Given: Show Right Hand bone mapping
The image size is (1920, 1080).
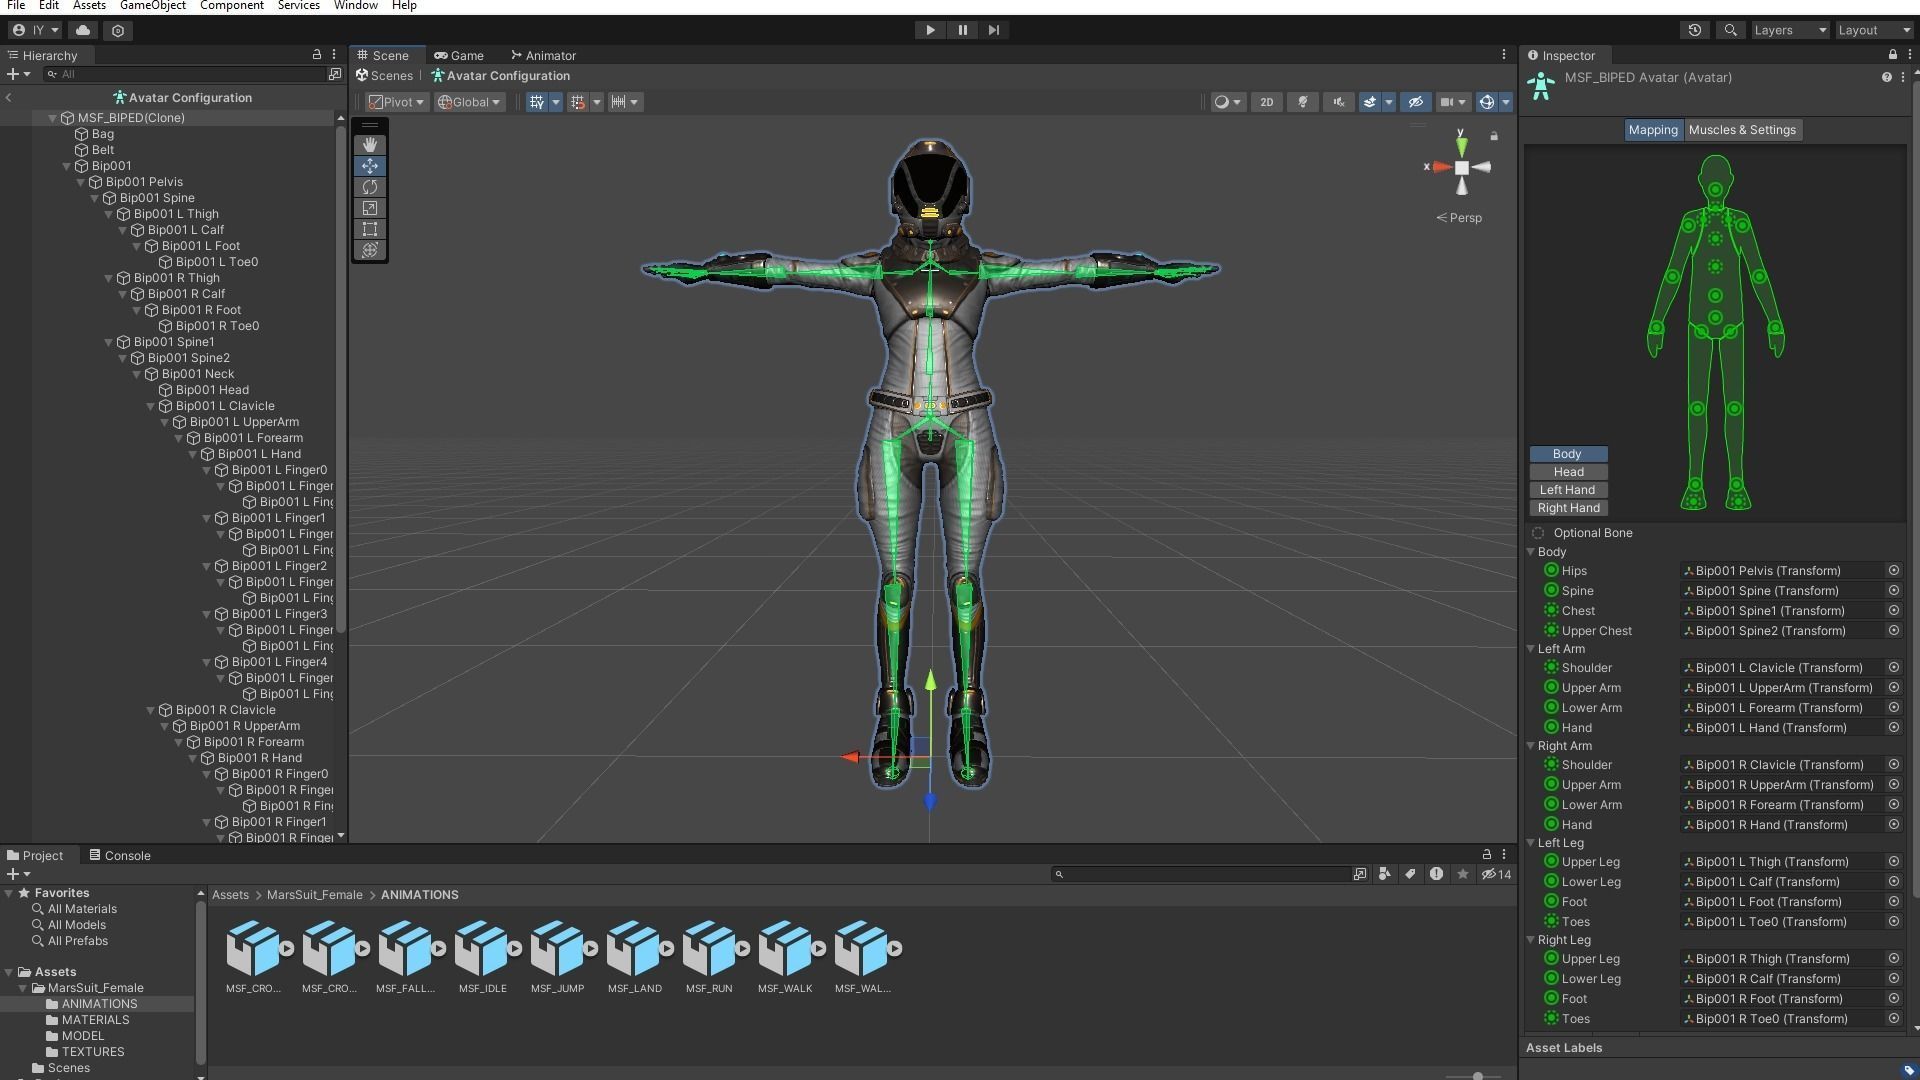Looking at the screenshot, I should (x=1568, y=508).
